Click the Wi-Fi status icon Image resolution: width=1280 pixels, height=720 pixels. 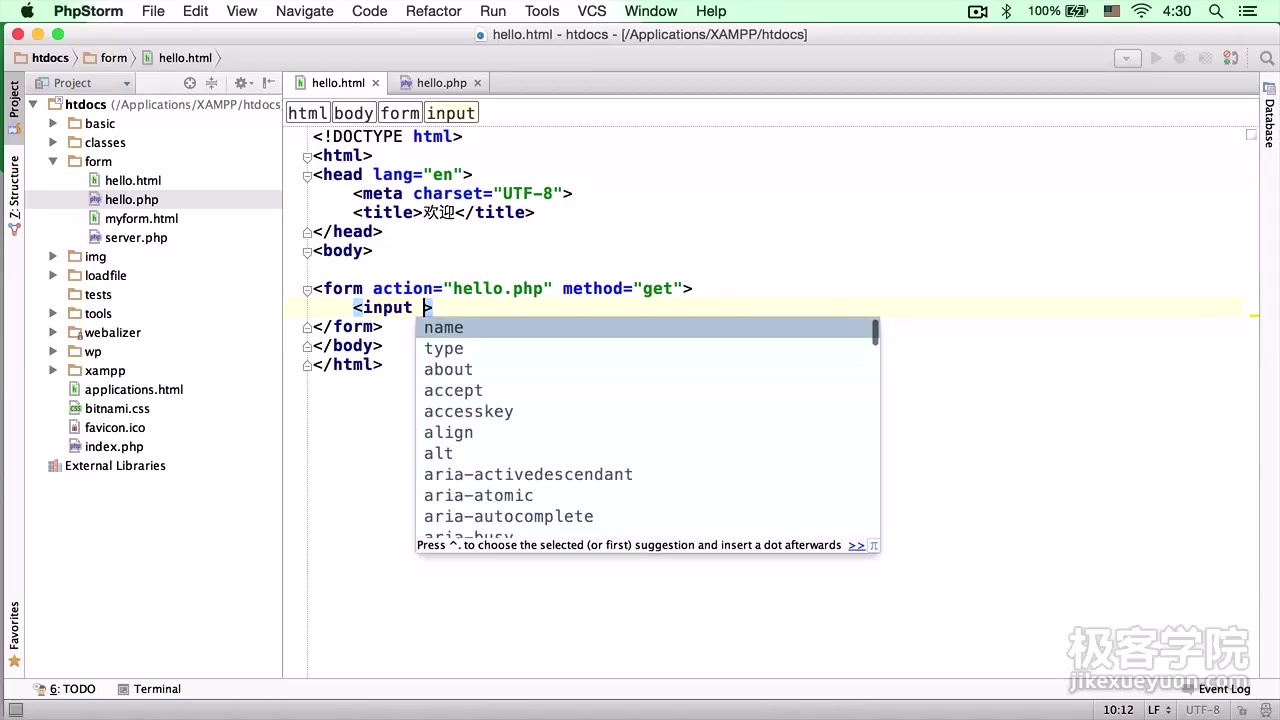coord(1141,11)
